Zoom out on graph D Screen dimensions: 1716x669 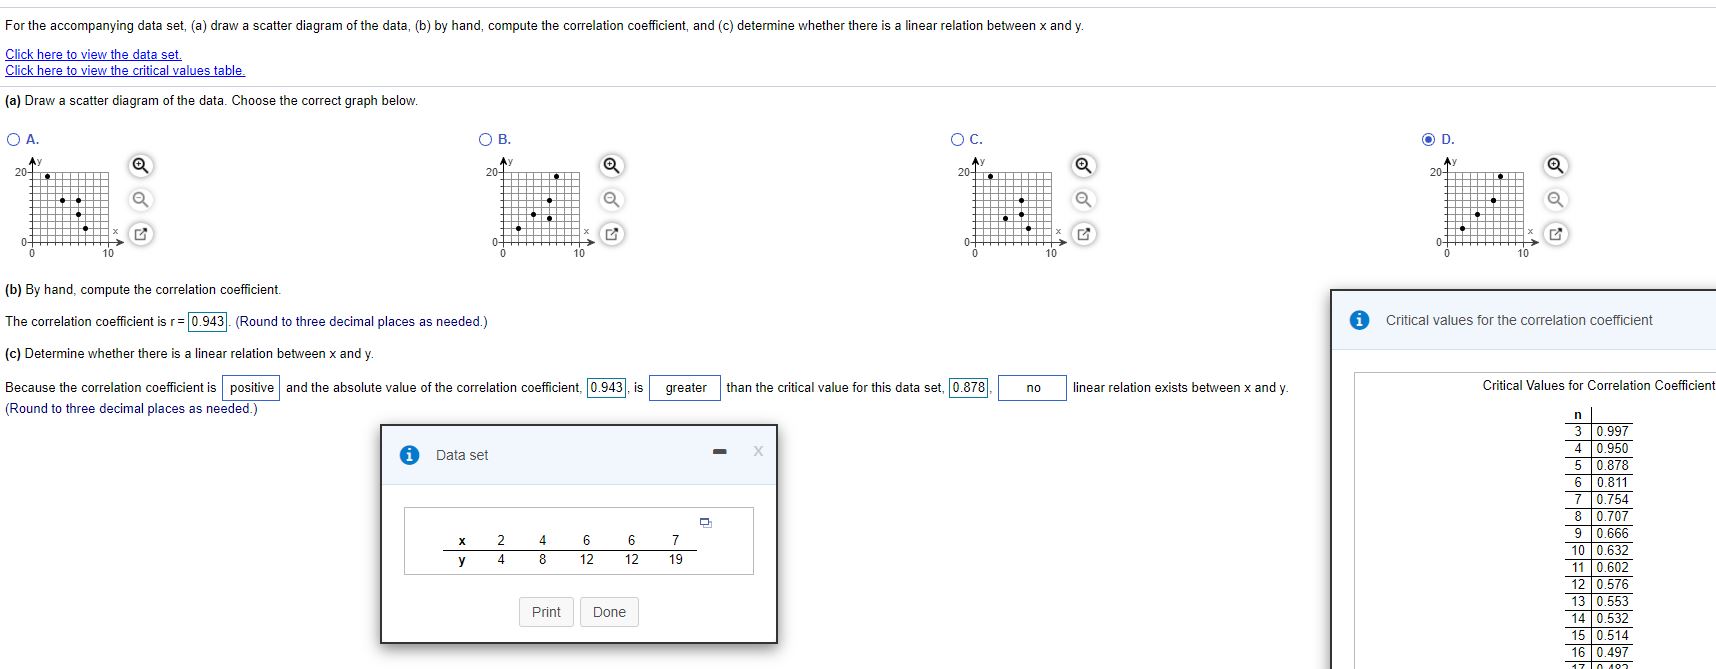click(x=1554, y=199)
